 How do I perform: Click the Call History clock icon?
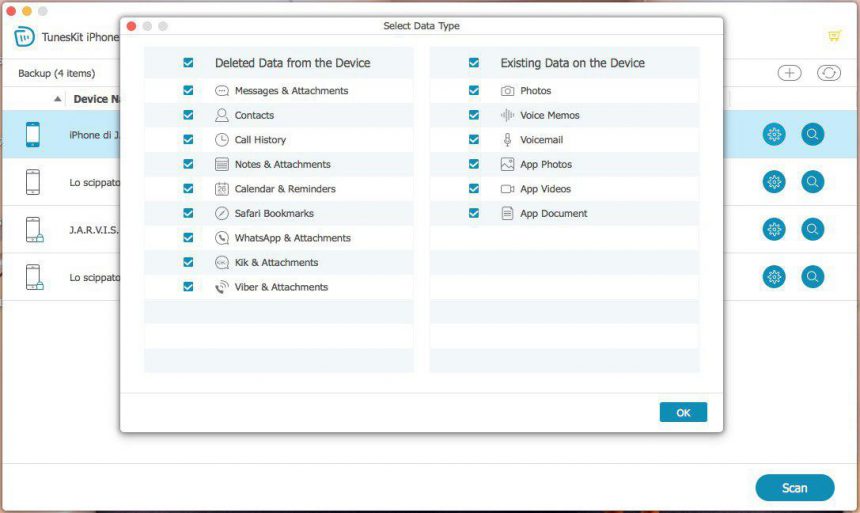tap(222, 140)
